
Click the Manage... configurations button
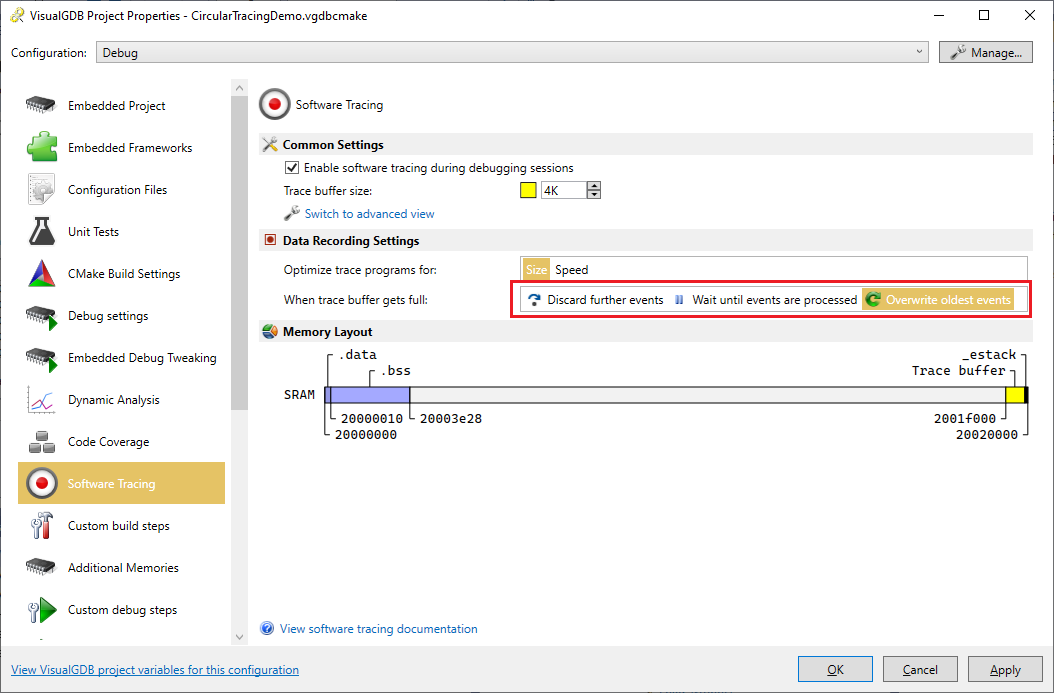pyautogui.click(x=985, y=52)
